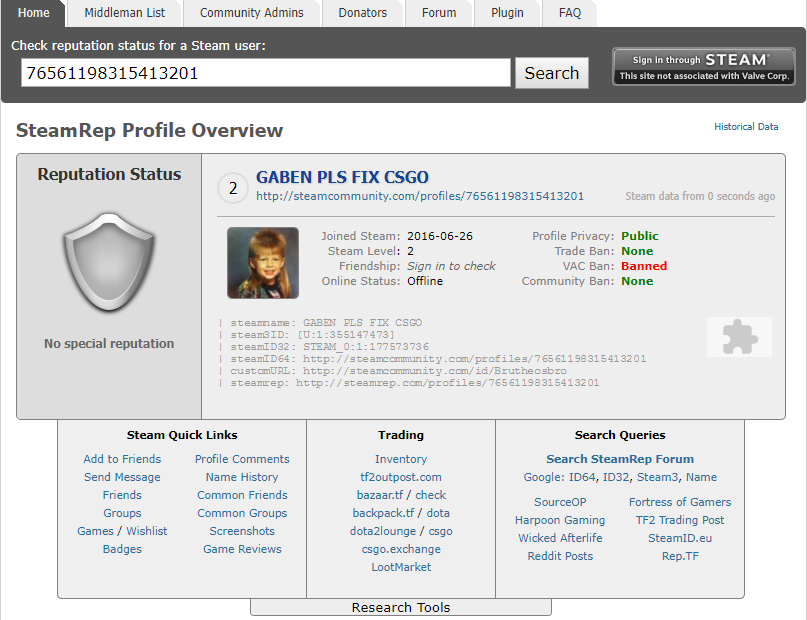Open the Wishlist link
Screen dimensions: 807x620
[x=147, y=531]
